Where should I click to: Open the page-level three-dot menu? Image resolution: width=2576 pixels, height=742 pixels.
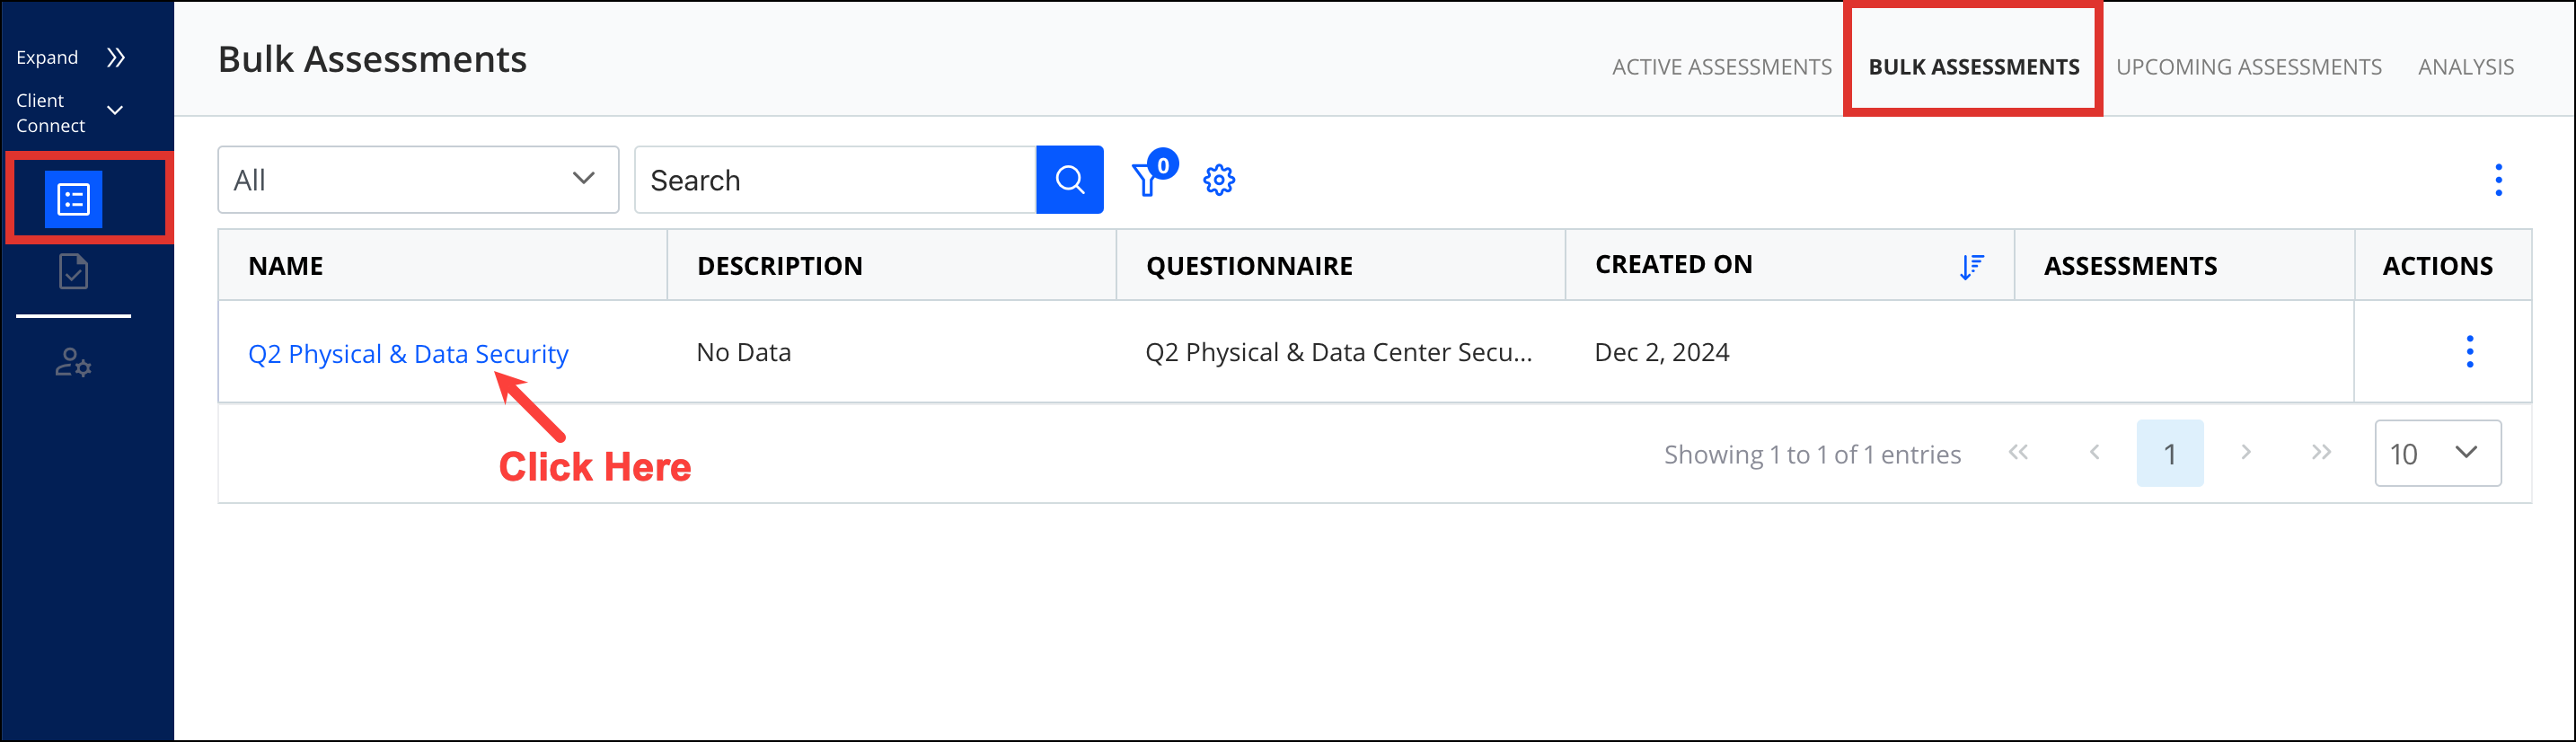[x=2498, y=180]
